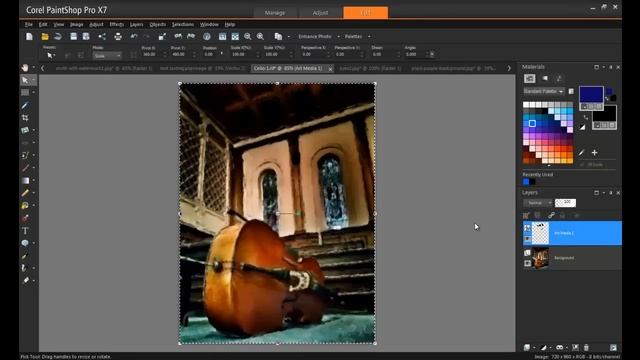Print the image using printer icon
Screen dimensions: 640x360
pyautogui.click(x=118, y=37)
